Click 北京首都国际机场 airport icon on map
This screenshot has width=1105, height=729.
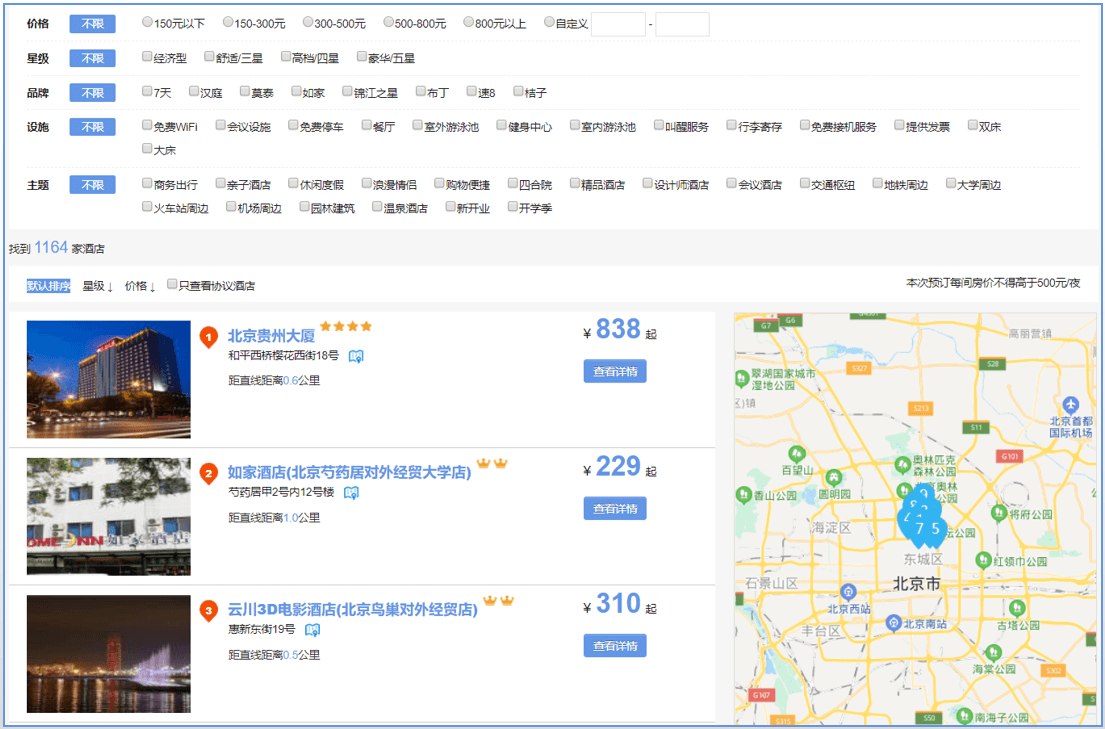[1070, 405]
